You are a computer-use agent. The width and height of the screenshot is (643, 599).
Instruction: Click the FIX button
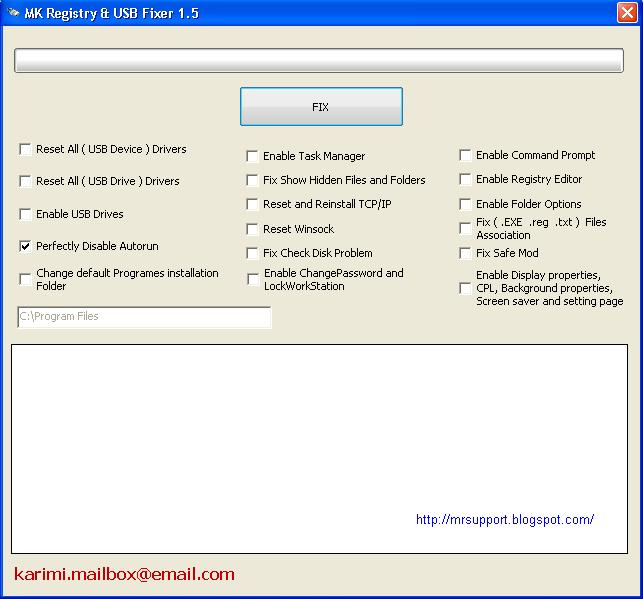pyautogui.click(x=321, y=107)
